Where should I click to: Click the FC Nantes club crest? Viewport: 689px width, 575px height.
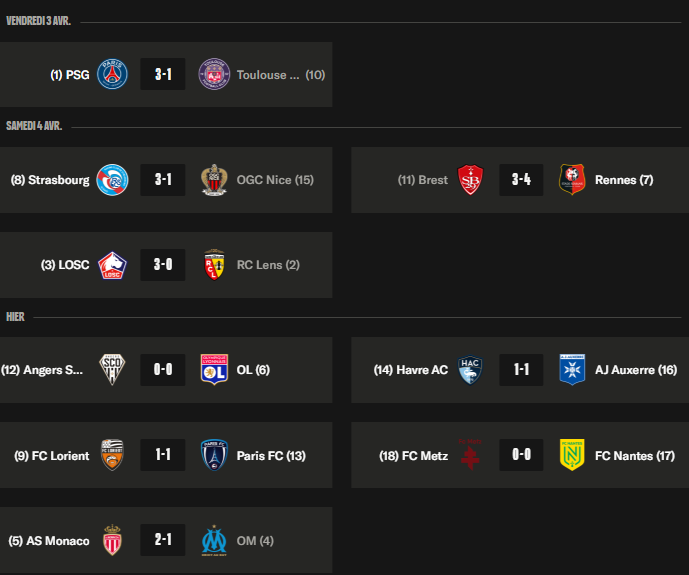click(x=572, y=456)
